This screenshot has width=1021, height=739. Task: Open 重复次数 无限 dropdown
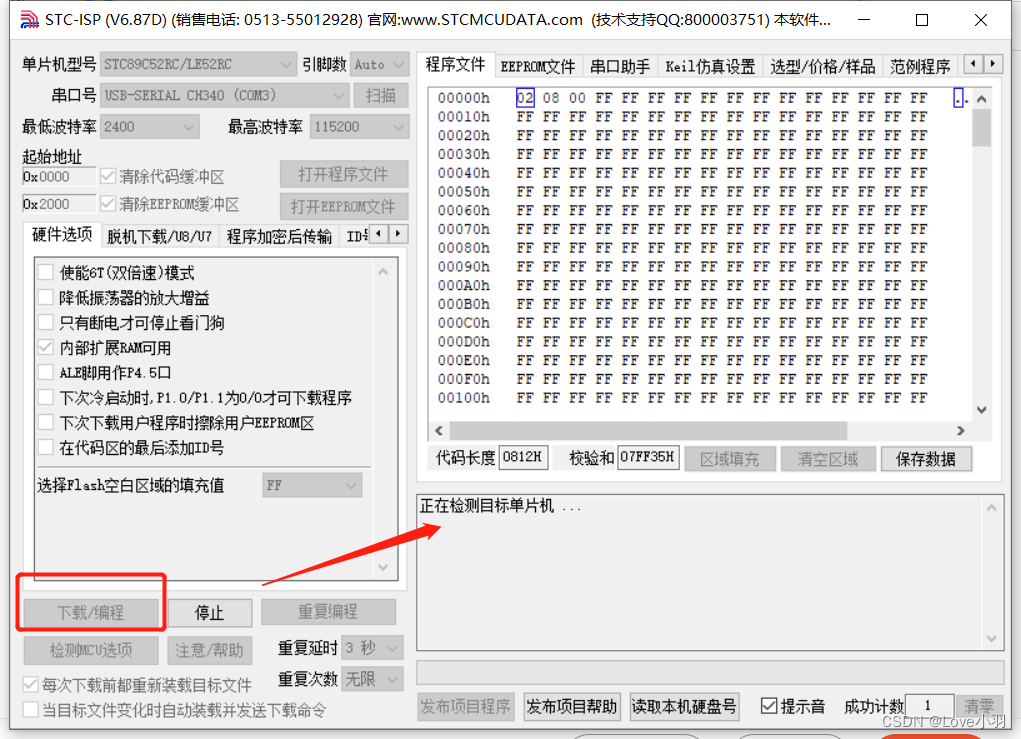[372, 679]
